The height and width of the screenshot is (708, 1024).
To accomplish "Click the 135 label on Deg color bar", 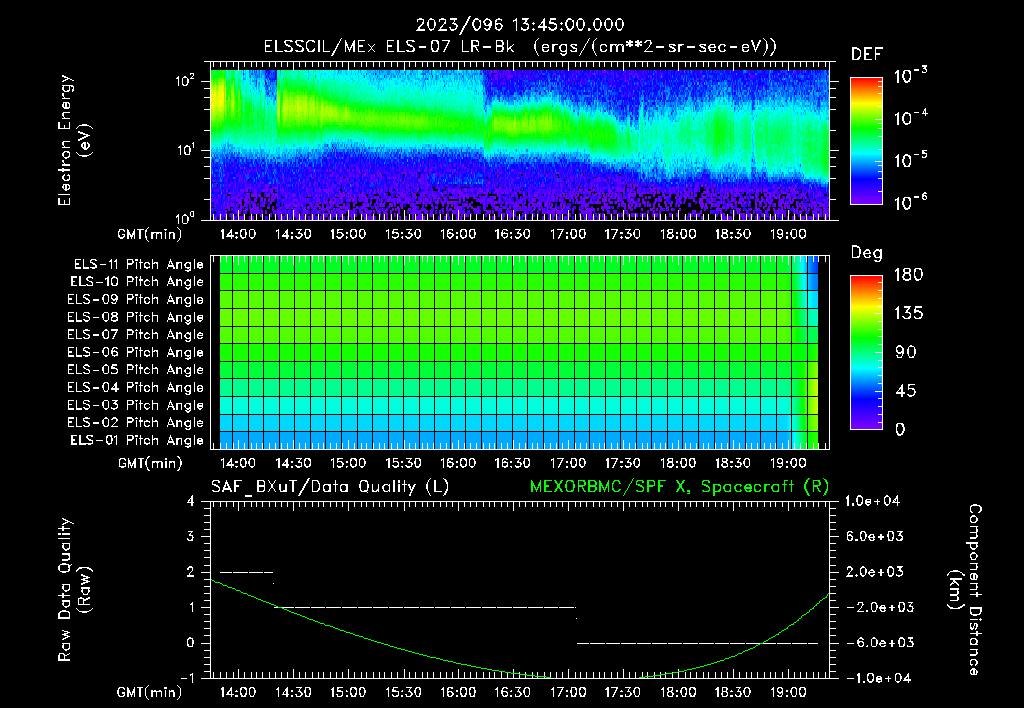I will (x=908, y=314).
